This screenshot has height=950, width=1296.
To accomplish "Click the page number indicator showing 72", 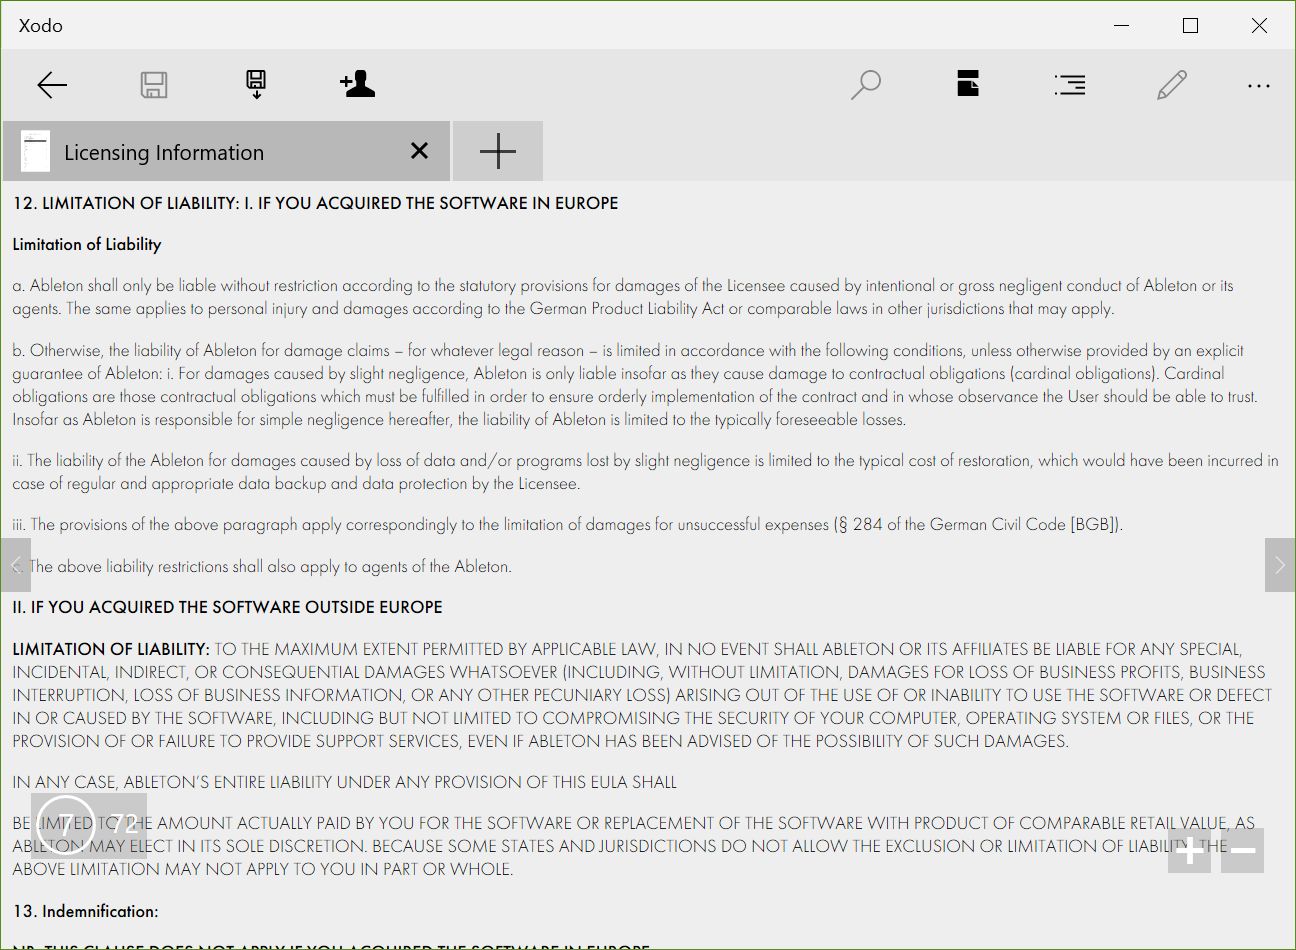I will click(x=89, y=826).
